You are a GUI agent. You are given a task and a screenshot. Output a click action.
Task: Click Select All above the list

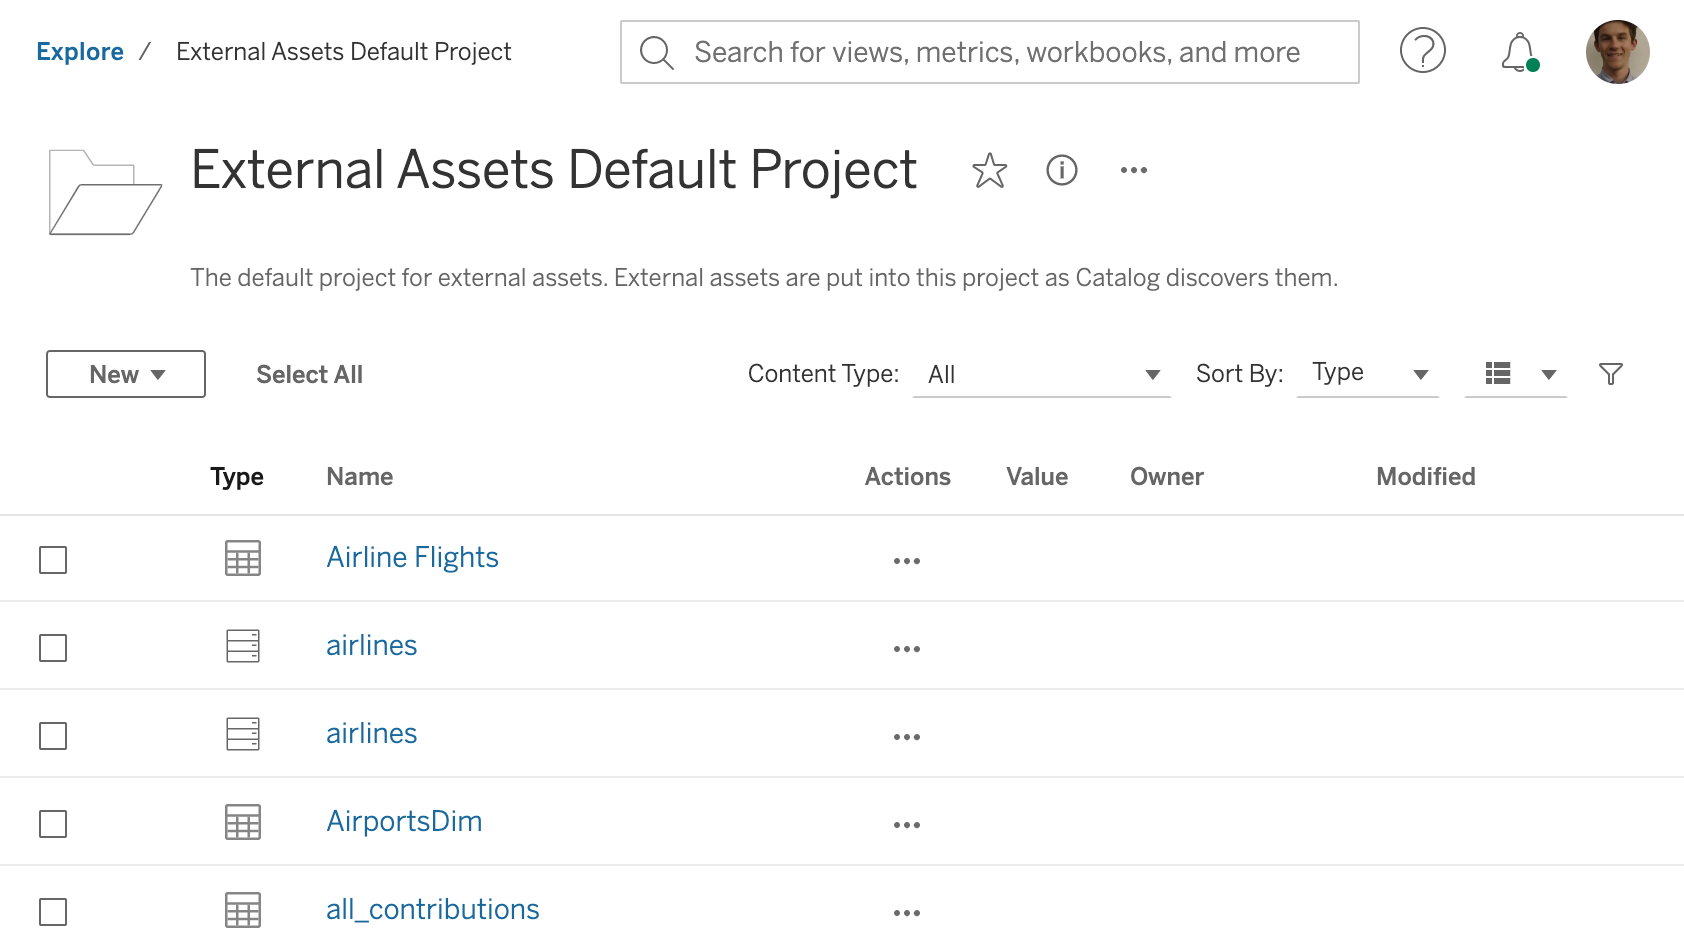coord(308,374)
